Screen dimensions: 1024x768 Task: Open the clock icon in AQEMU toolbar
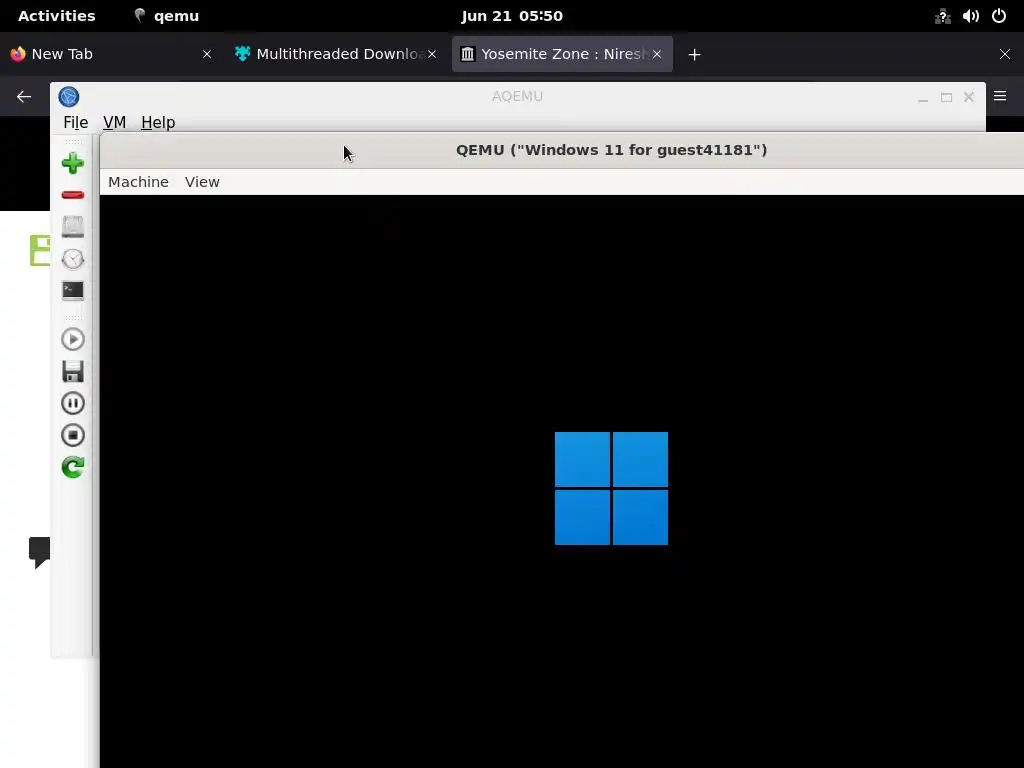click(72, 259)
